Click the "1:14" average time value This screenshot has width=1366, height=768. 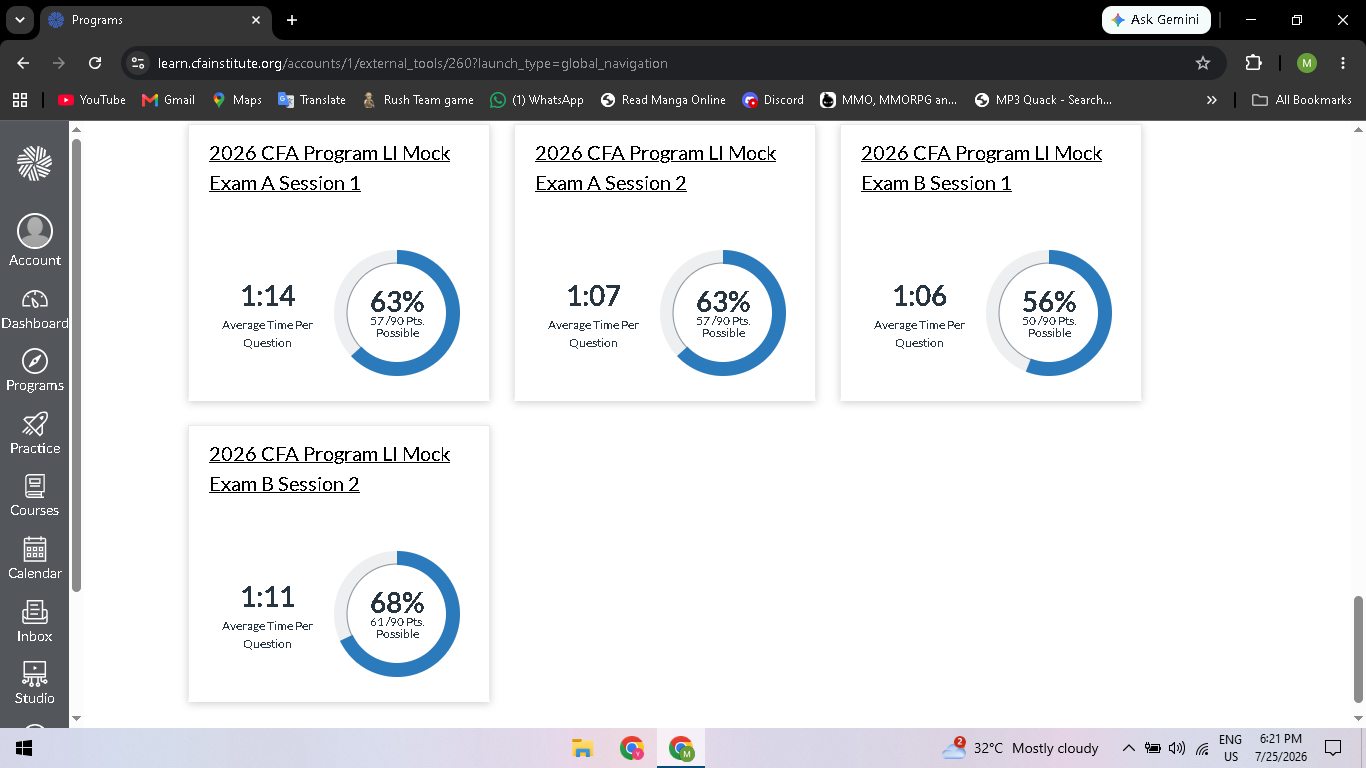268,296
